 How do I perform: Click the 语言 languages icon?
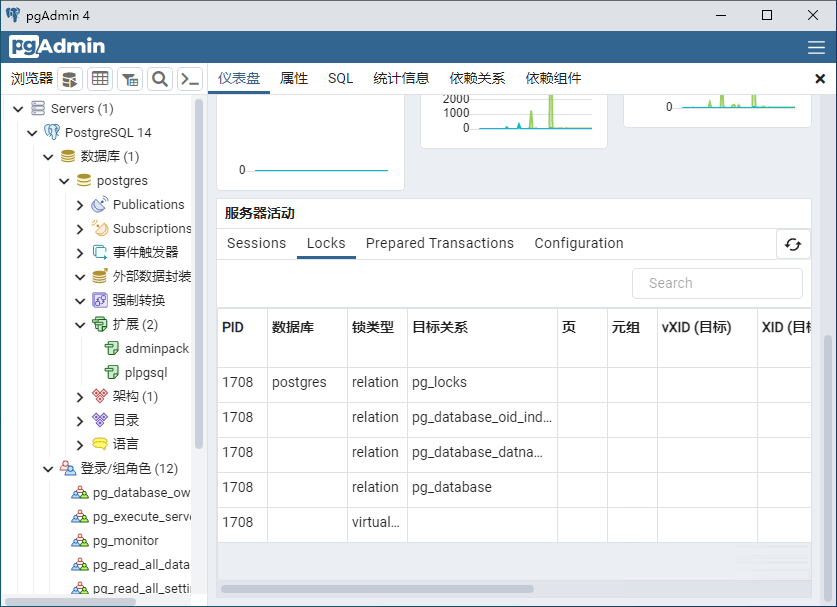point(100,444)
